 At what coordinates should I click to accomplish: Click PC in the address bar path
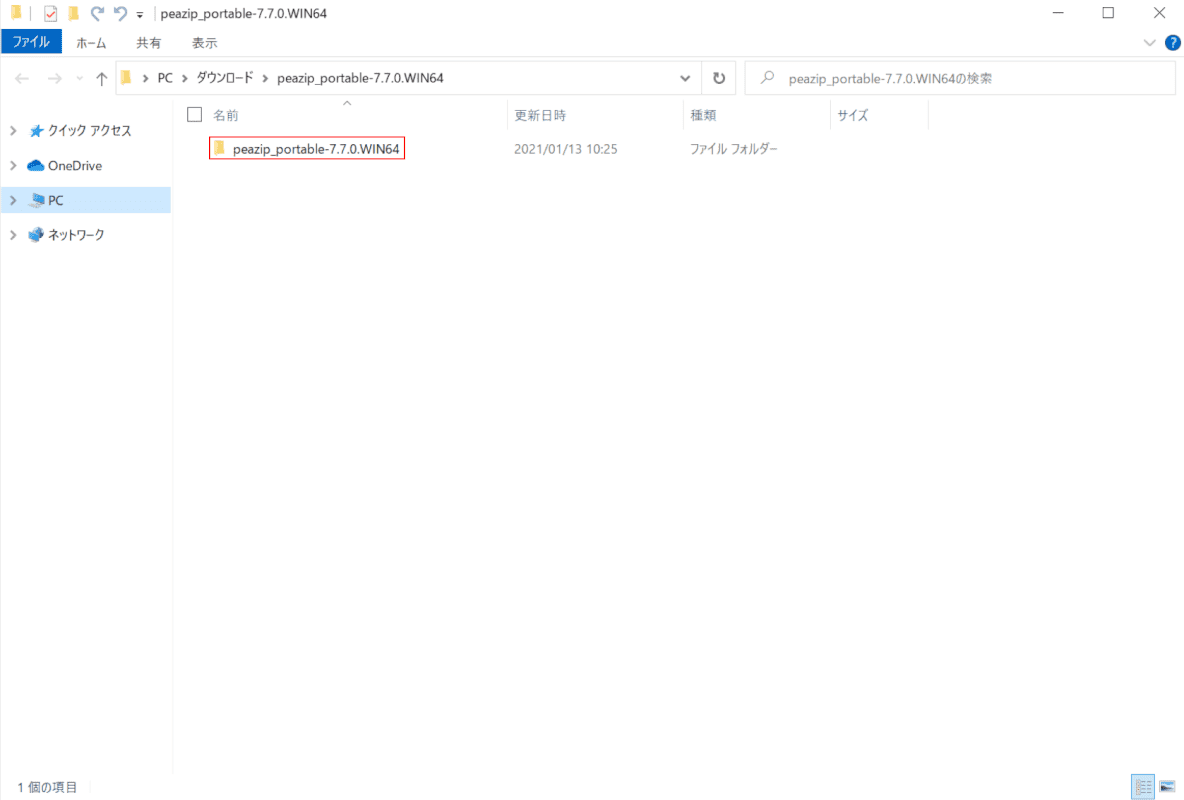click(165, 78)
